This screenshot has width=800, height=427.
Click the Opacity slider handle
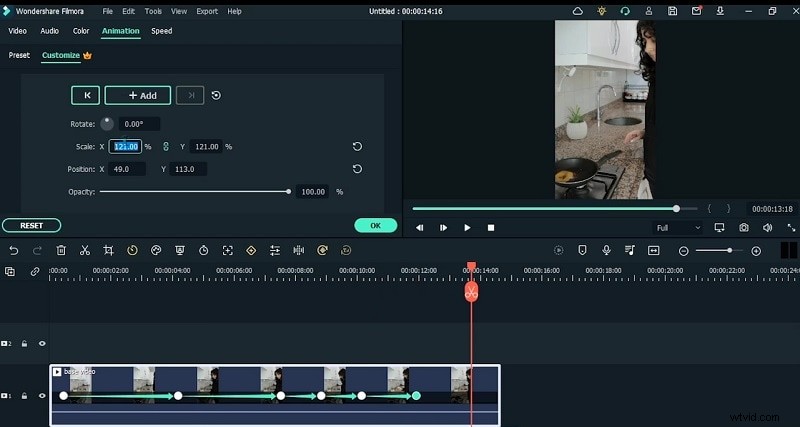[x=289, y=191]
